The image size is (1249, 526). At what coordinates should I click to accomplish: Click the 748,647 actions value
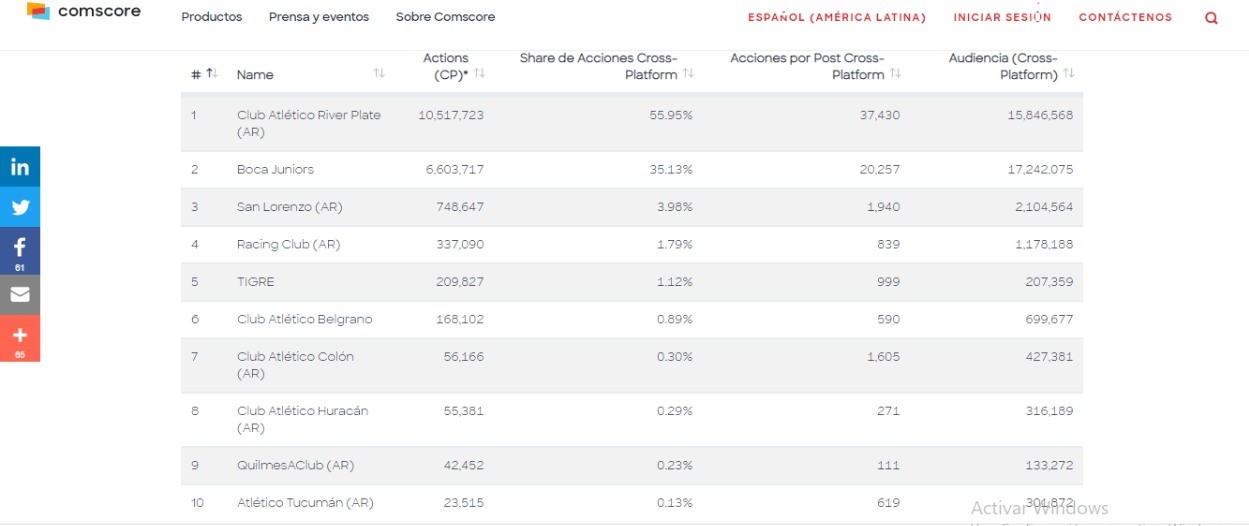[x=459, y=207]
